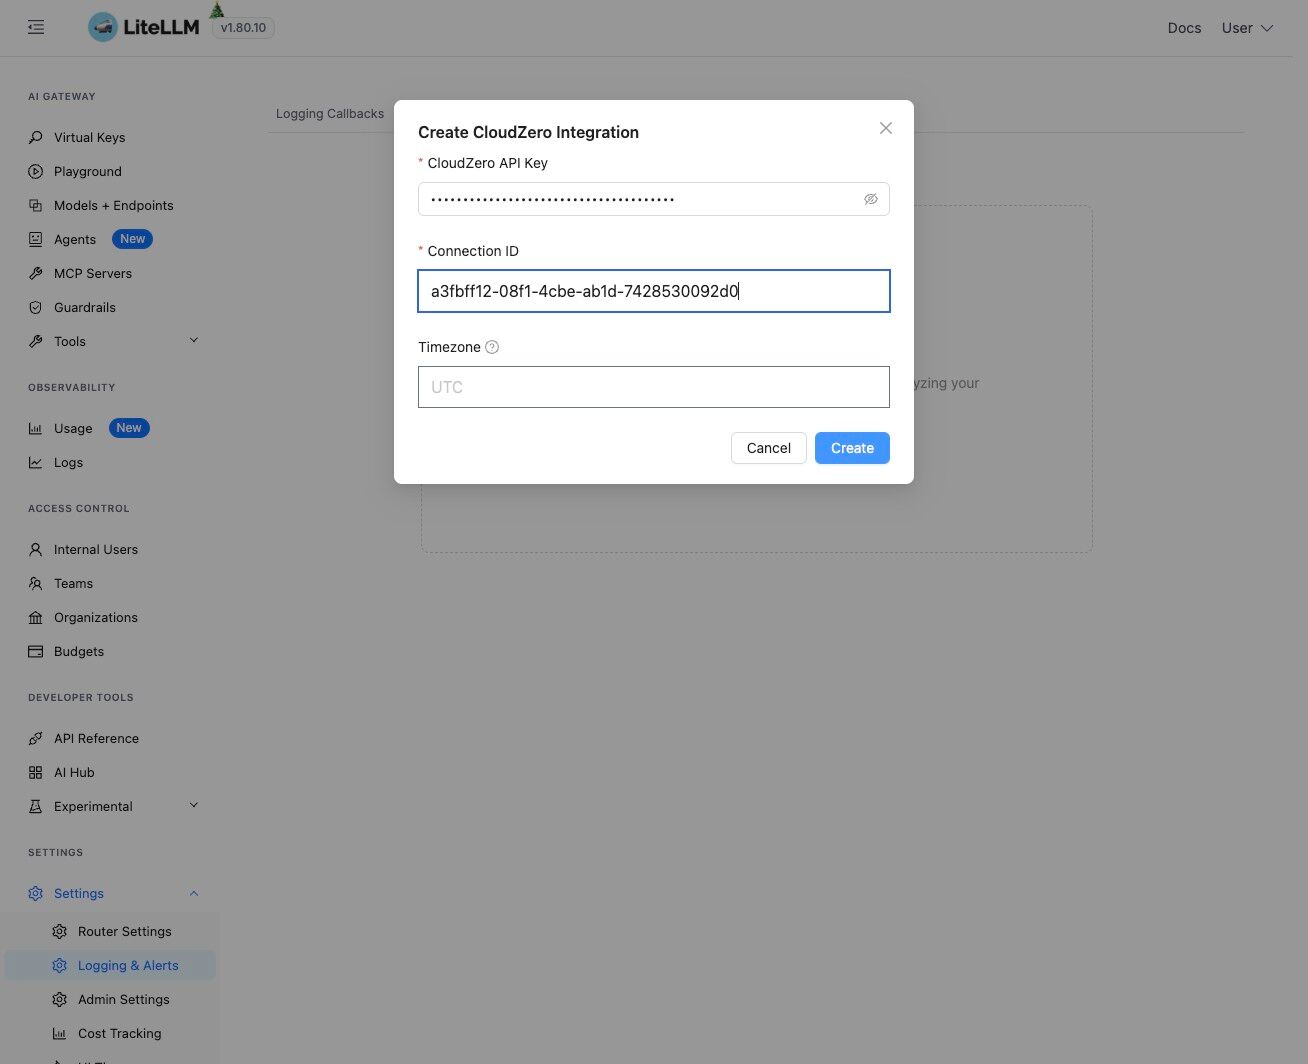Click the Admin Settings gear icon
Screen dimensions: 1308x1064
[x=60, y=999]
